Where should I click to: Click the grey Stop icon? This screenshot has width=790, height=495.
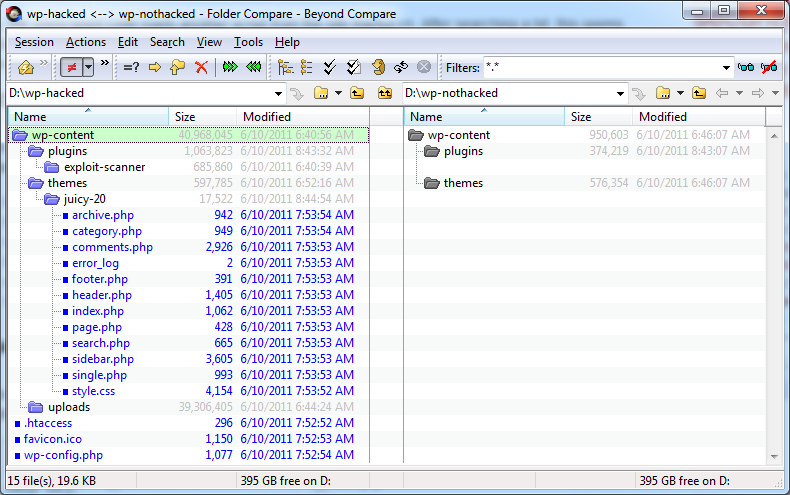[x=424, y=67]
